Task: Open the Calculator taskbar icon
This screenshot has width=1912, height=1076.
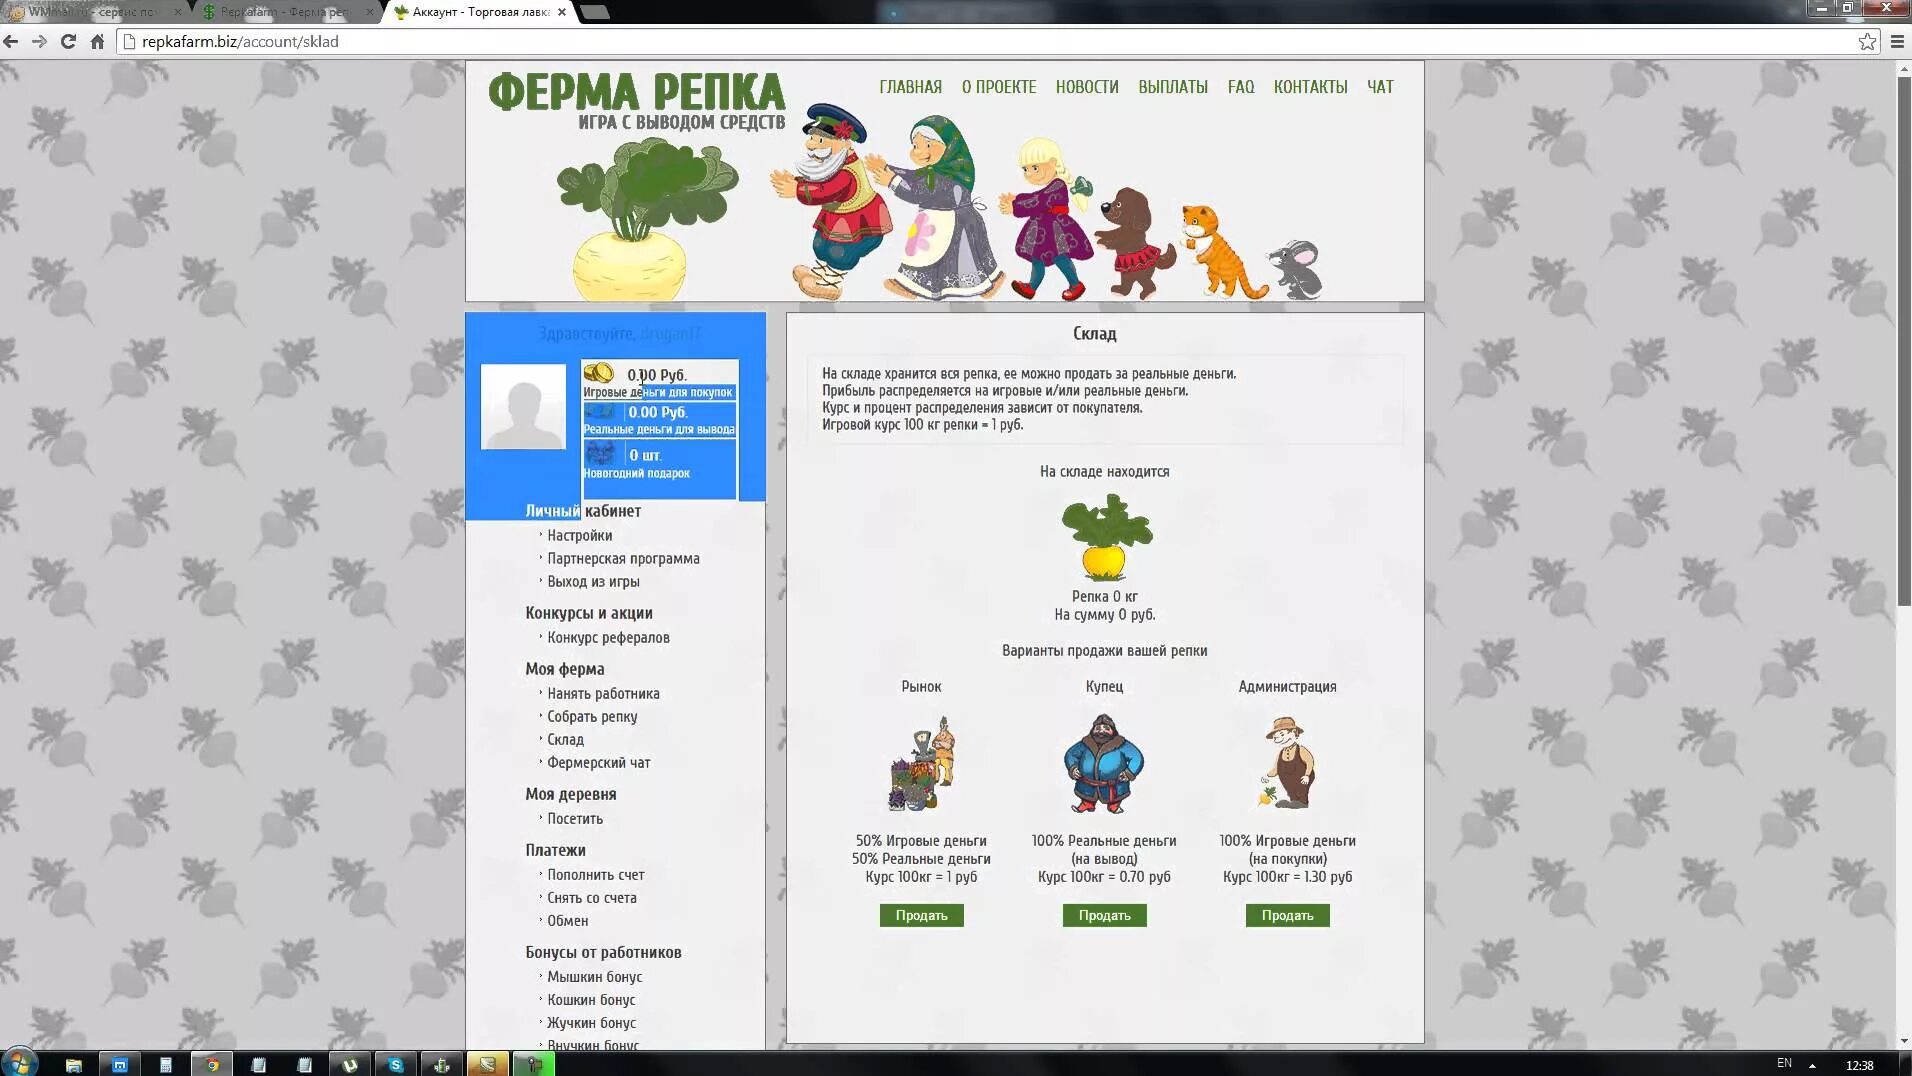Action: tap(166, 1064)
